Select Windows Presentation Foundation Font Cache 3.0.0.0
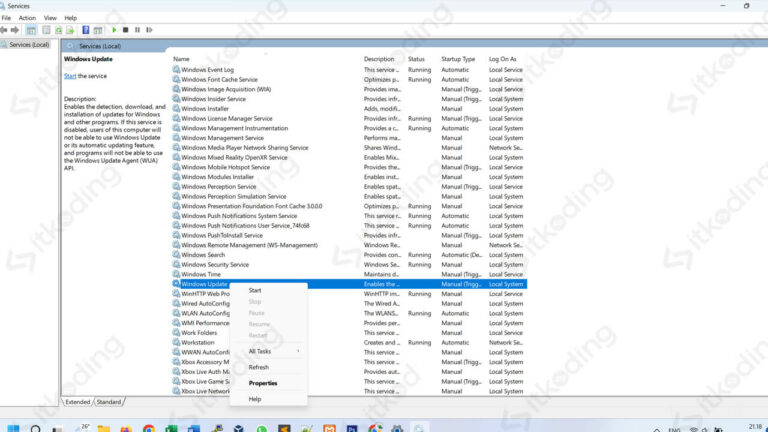Screen dimensions: 768x432 coord(349,206)
